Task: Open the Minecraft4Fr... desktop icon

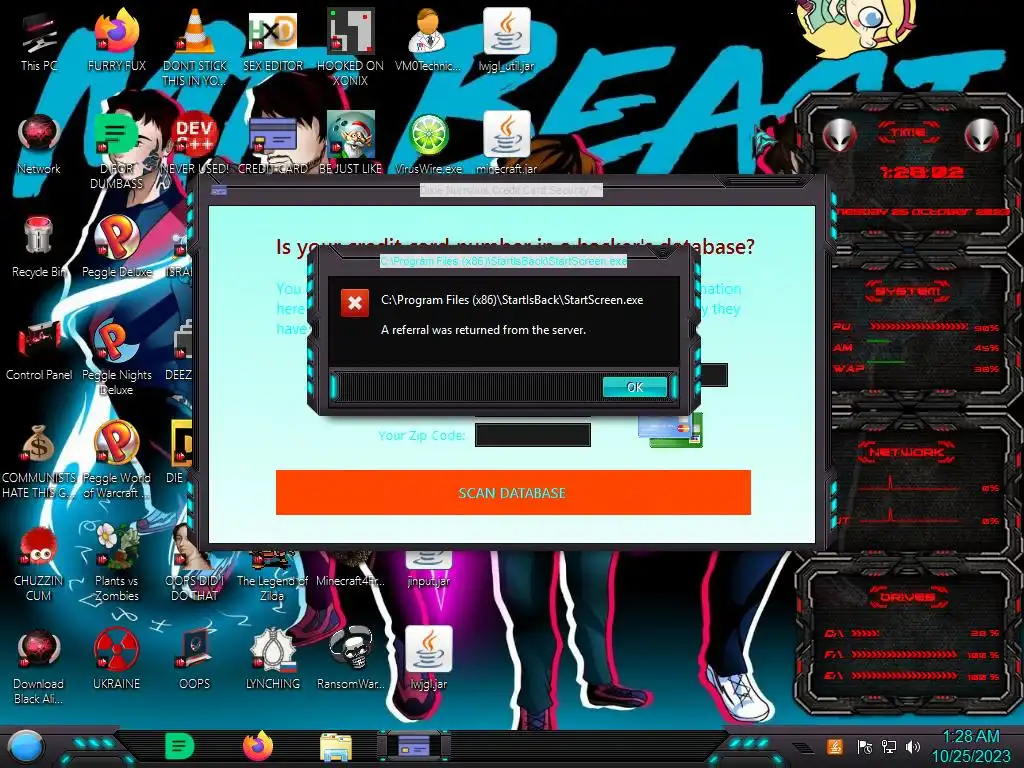Action: (x=351, y=571)
